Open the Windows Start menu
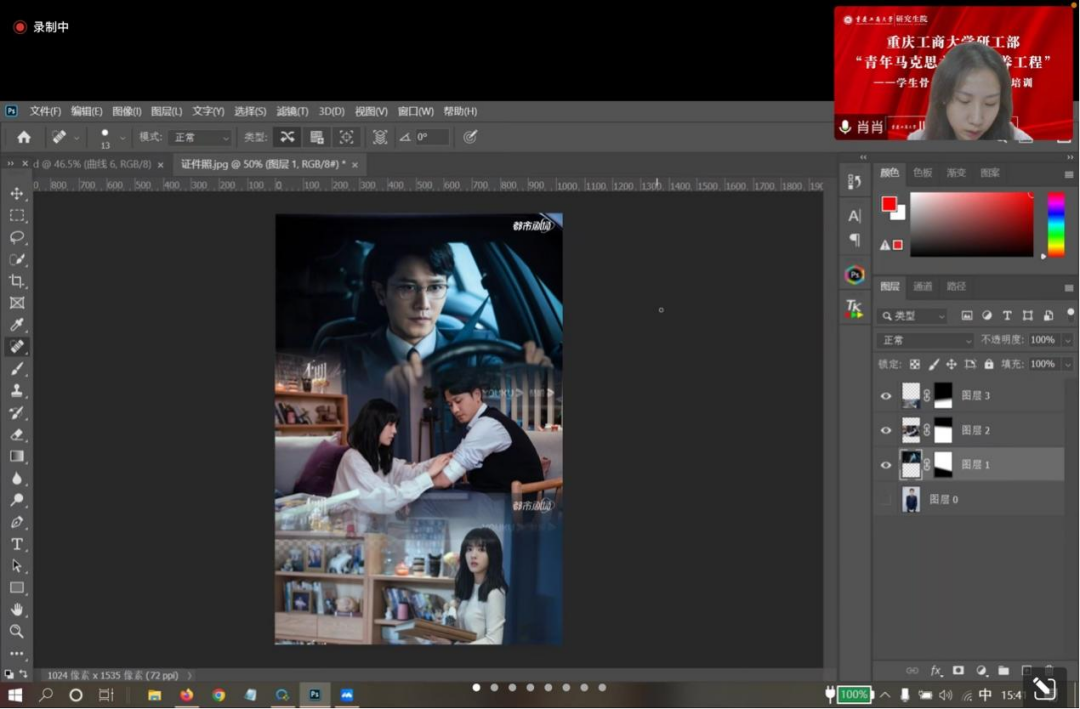 coord(15,695)
